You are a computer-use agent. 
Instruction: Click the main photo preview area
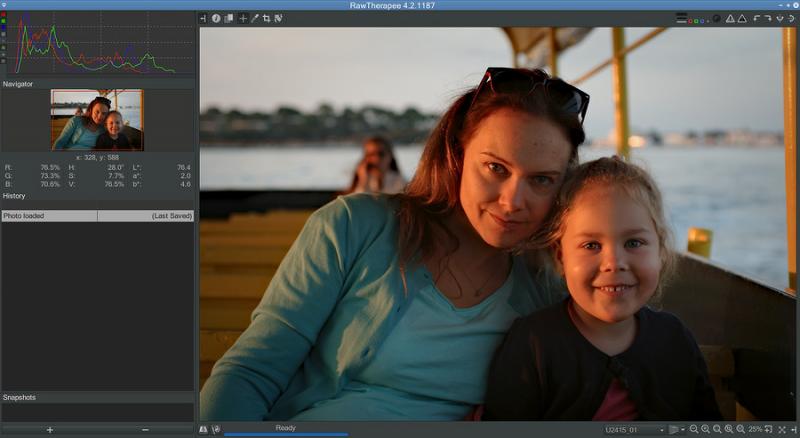pos(497,224)
